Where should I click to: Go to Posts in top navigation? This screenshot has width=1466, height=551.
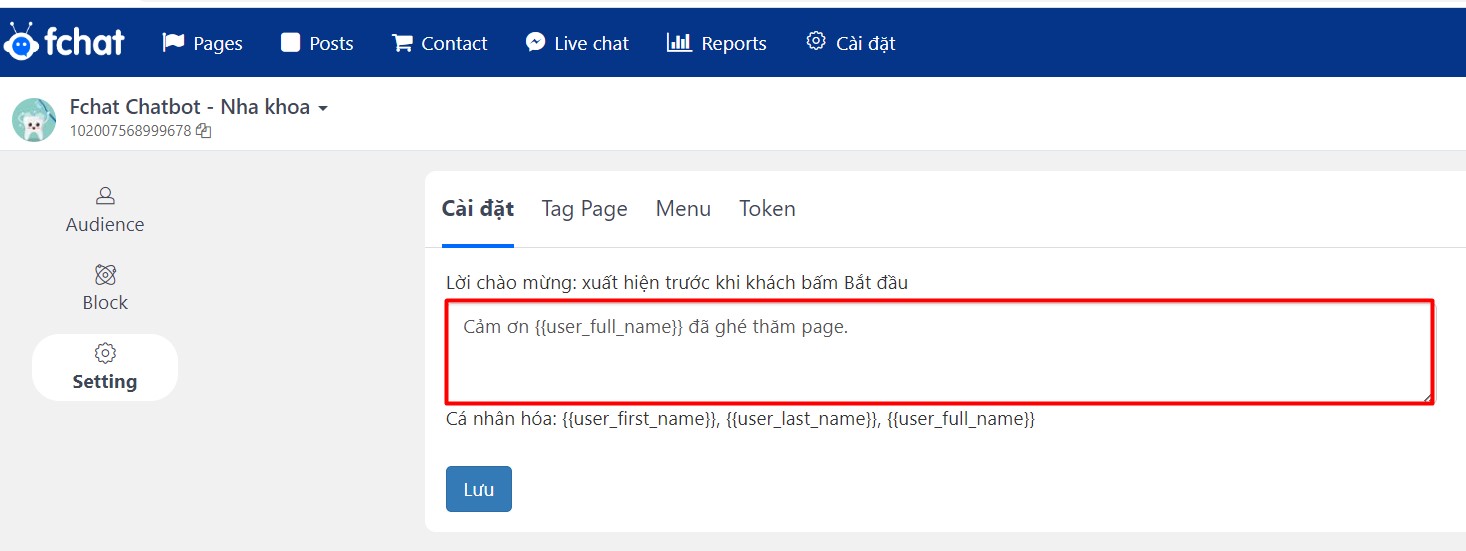click(317, 43)
